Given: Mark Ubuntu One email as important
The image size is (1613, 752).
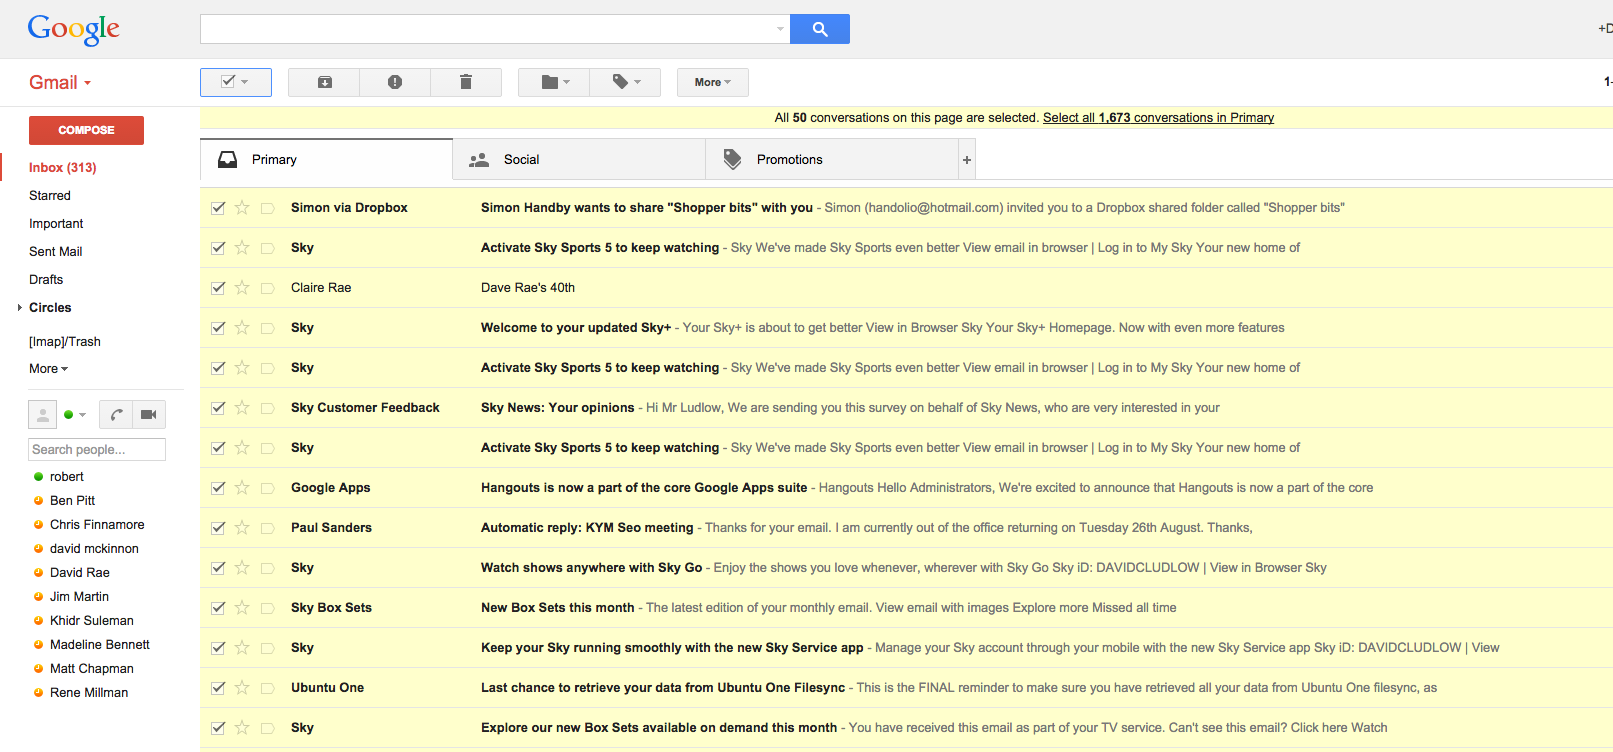Looking at the screenshot, I should point(267,688).
